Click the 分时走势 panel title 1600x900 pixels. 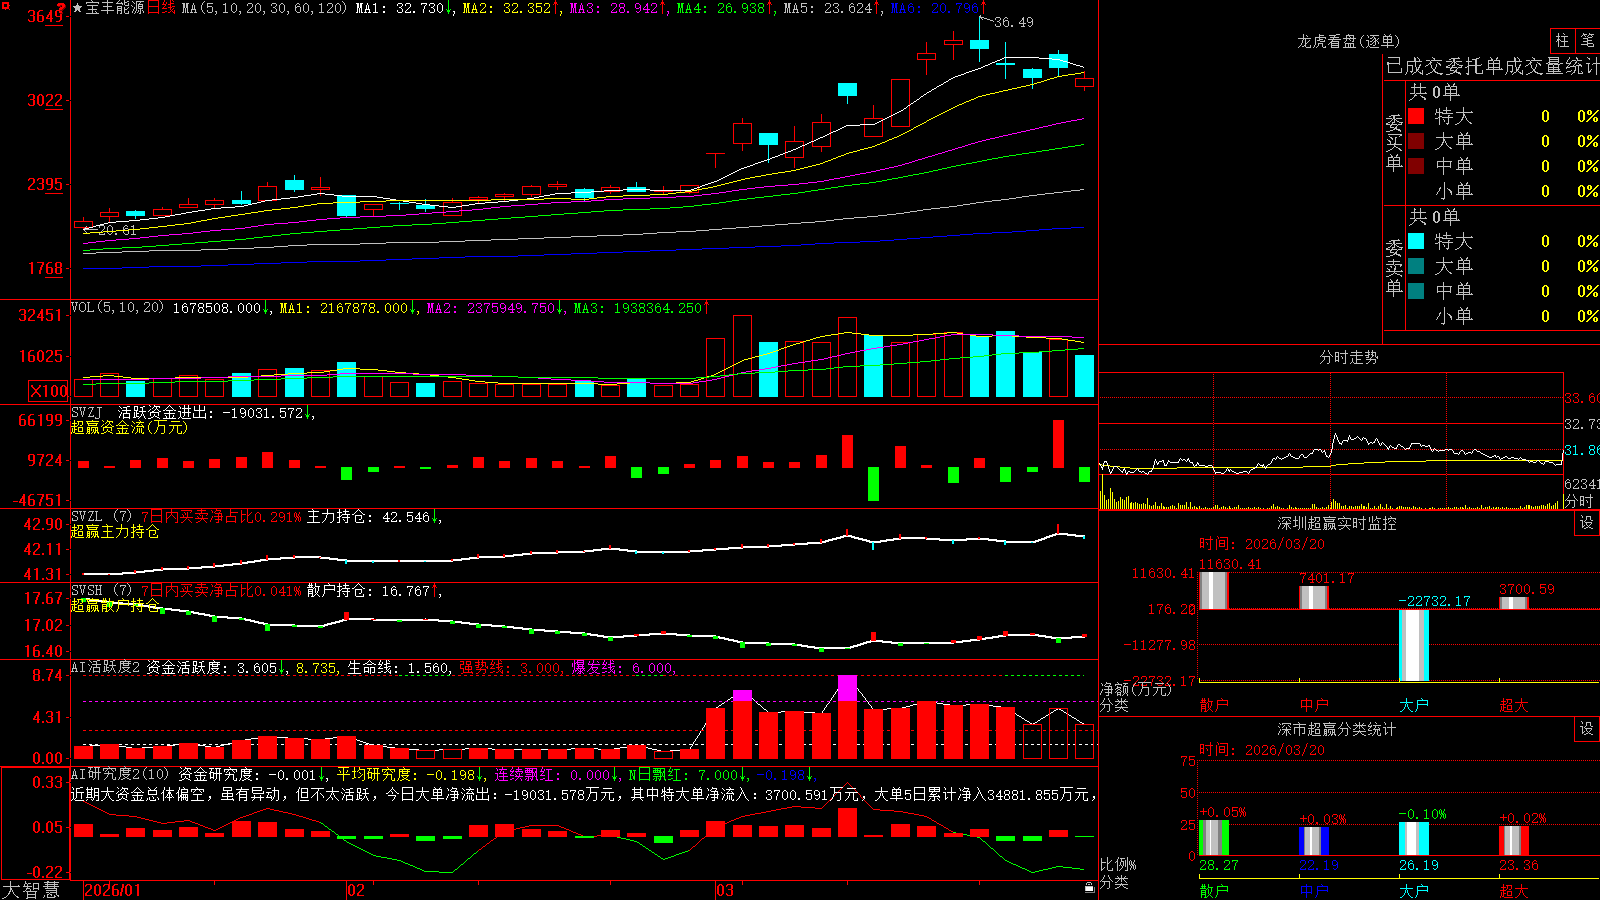point(1348,357)
